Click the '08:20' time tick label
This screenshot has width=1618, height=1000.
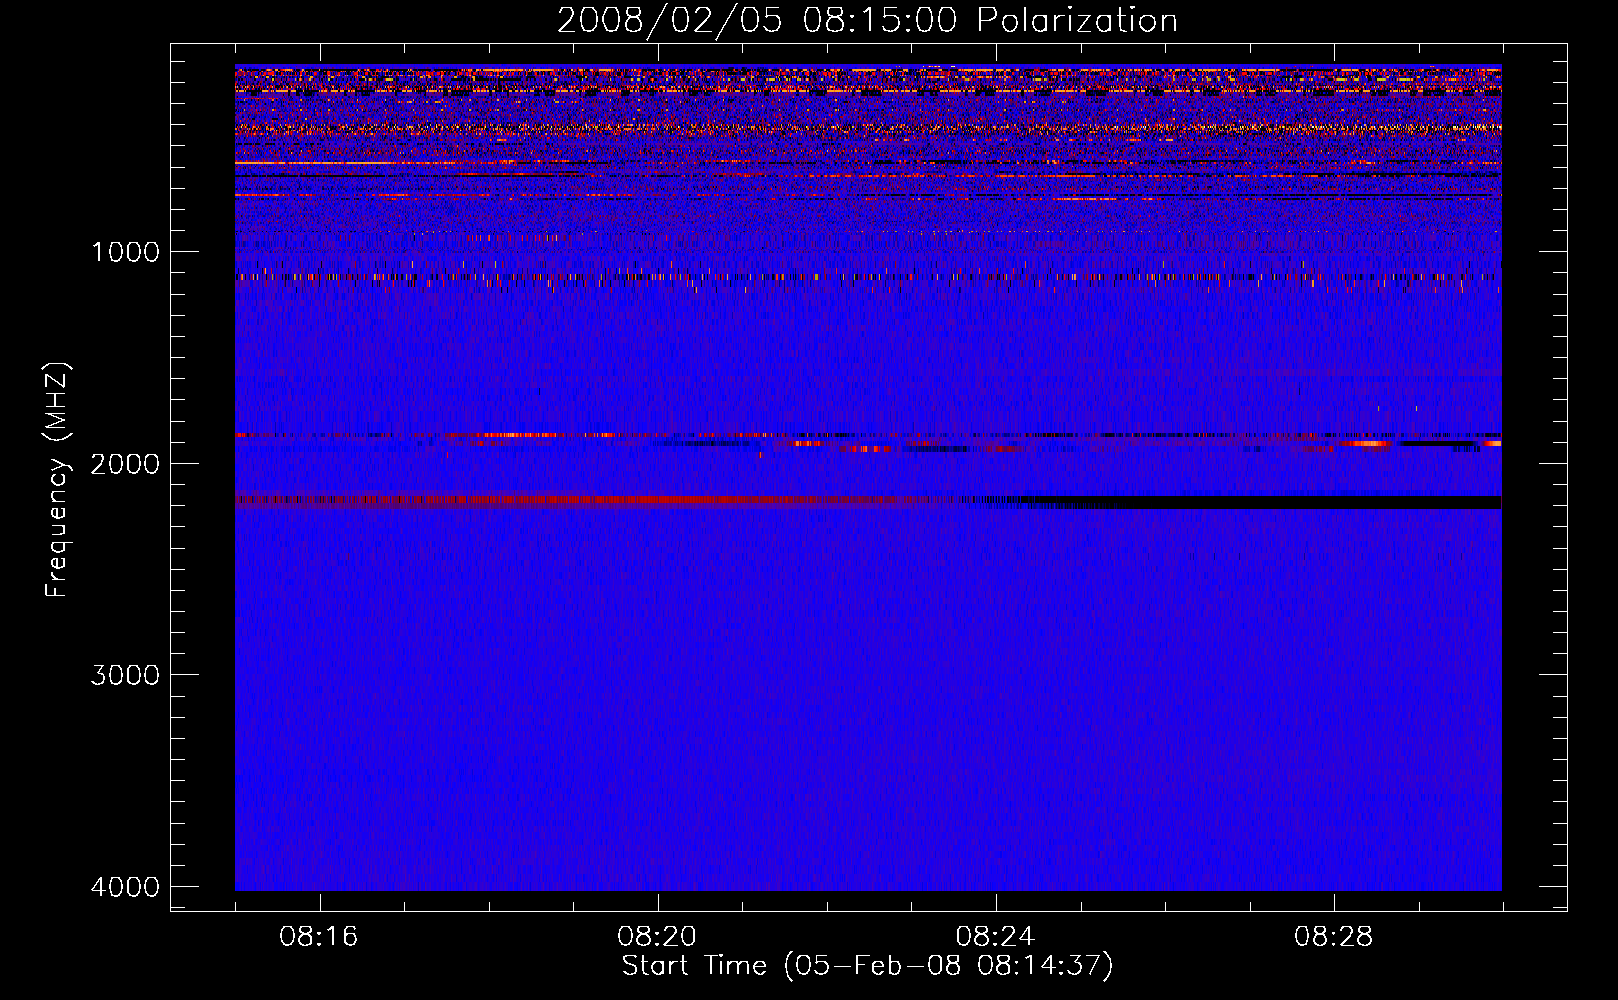[657, 936]
